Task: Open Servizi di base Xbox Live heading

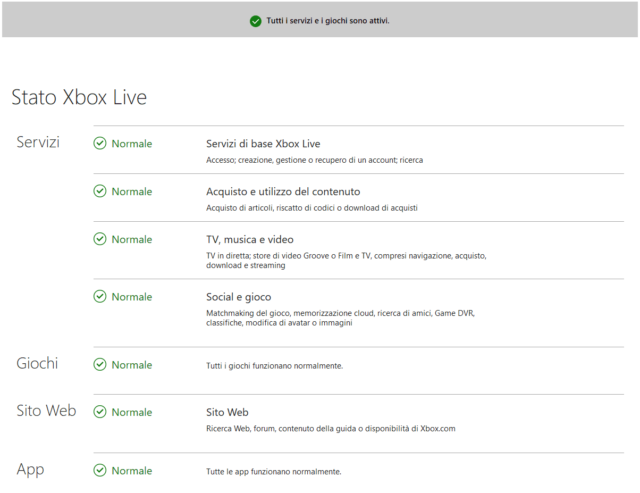Action: [263, 144]
